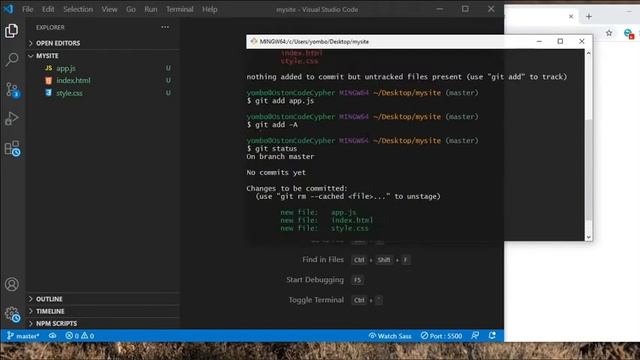Open the Run menu

151,9
